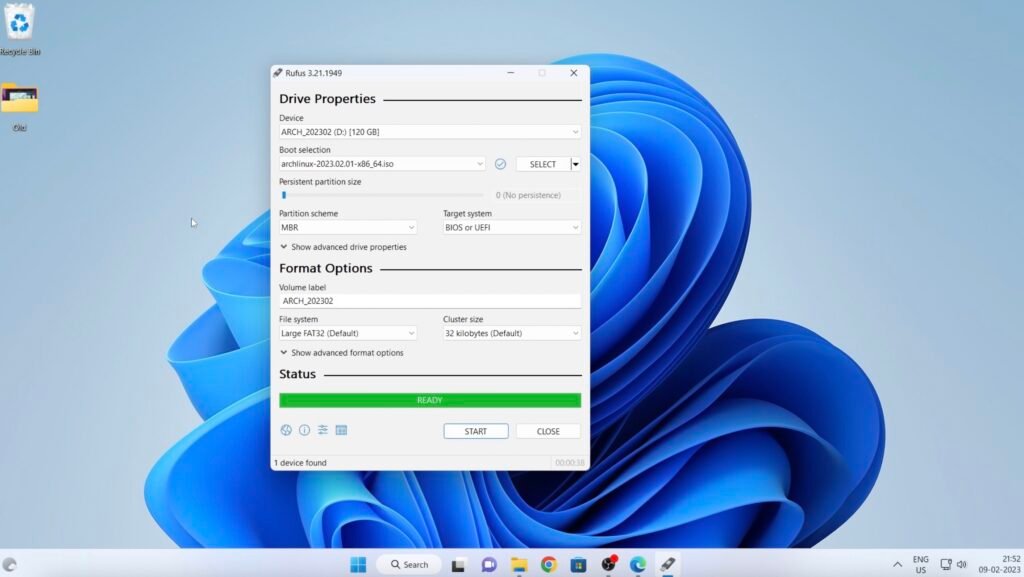Open File Explorer from taskbar
The height and width of the screenshot is (577, 1024).
519,565
